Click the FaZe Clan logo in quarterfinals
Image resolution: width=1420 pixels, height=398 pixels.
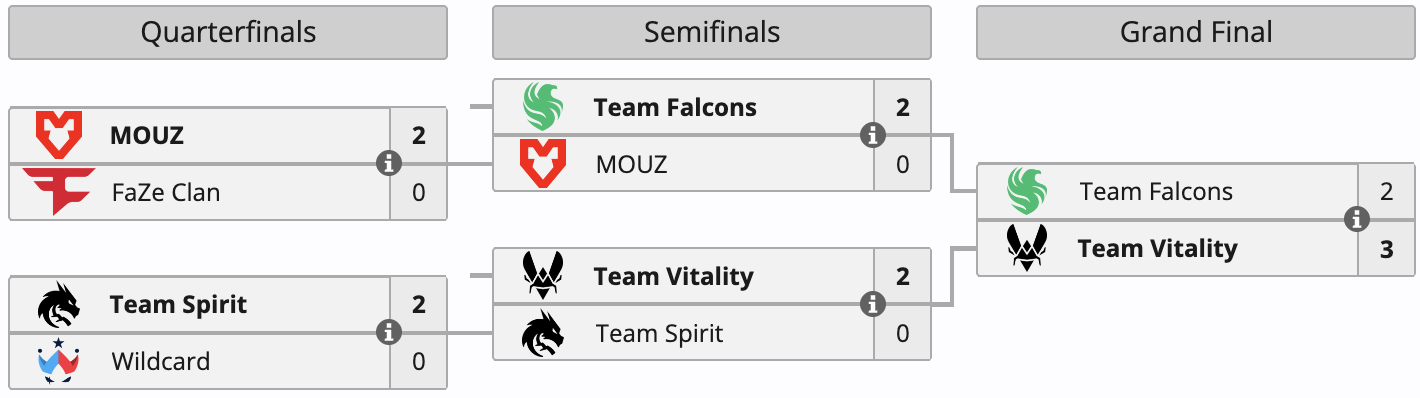(x=58, y=191)
